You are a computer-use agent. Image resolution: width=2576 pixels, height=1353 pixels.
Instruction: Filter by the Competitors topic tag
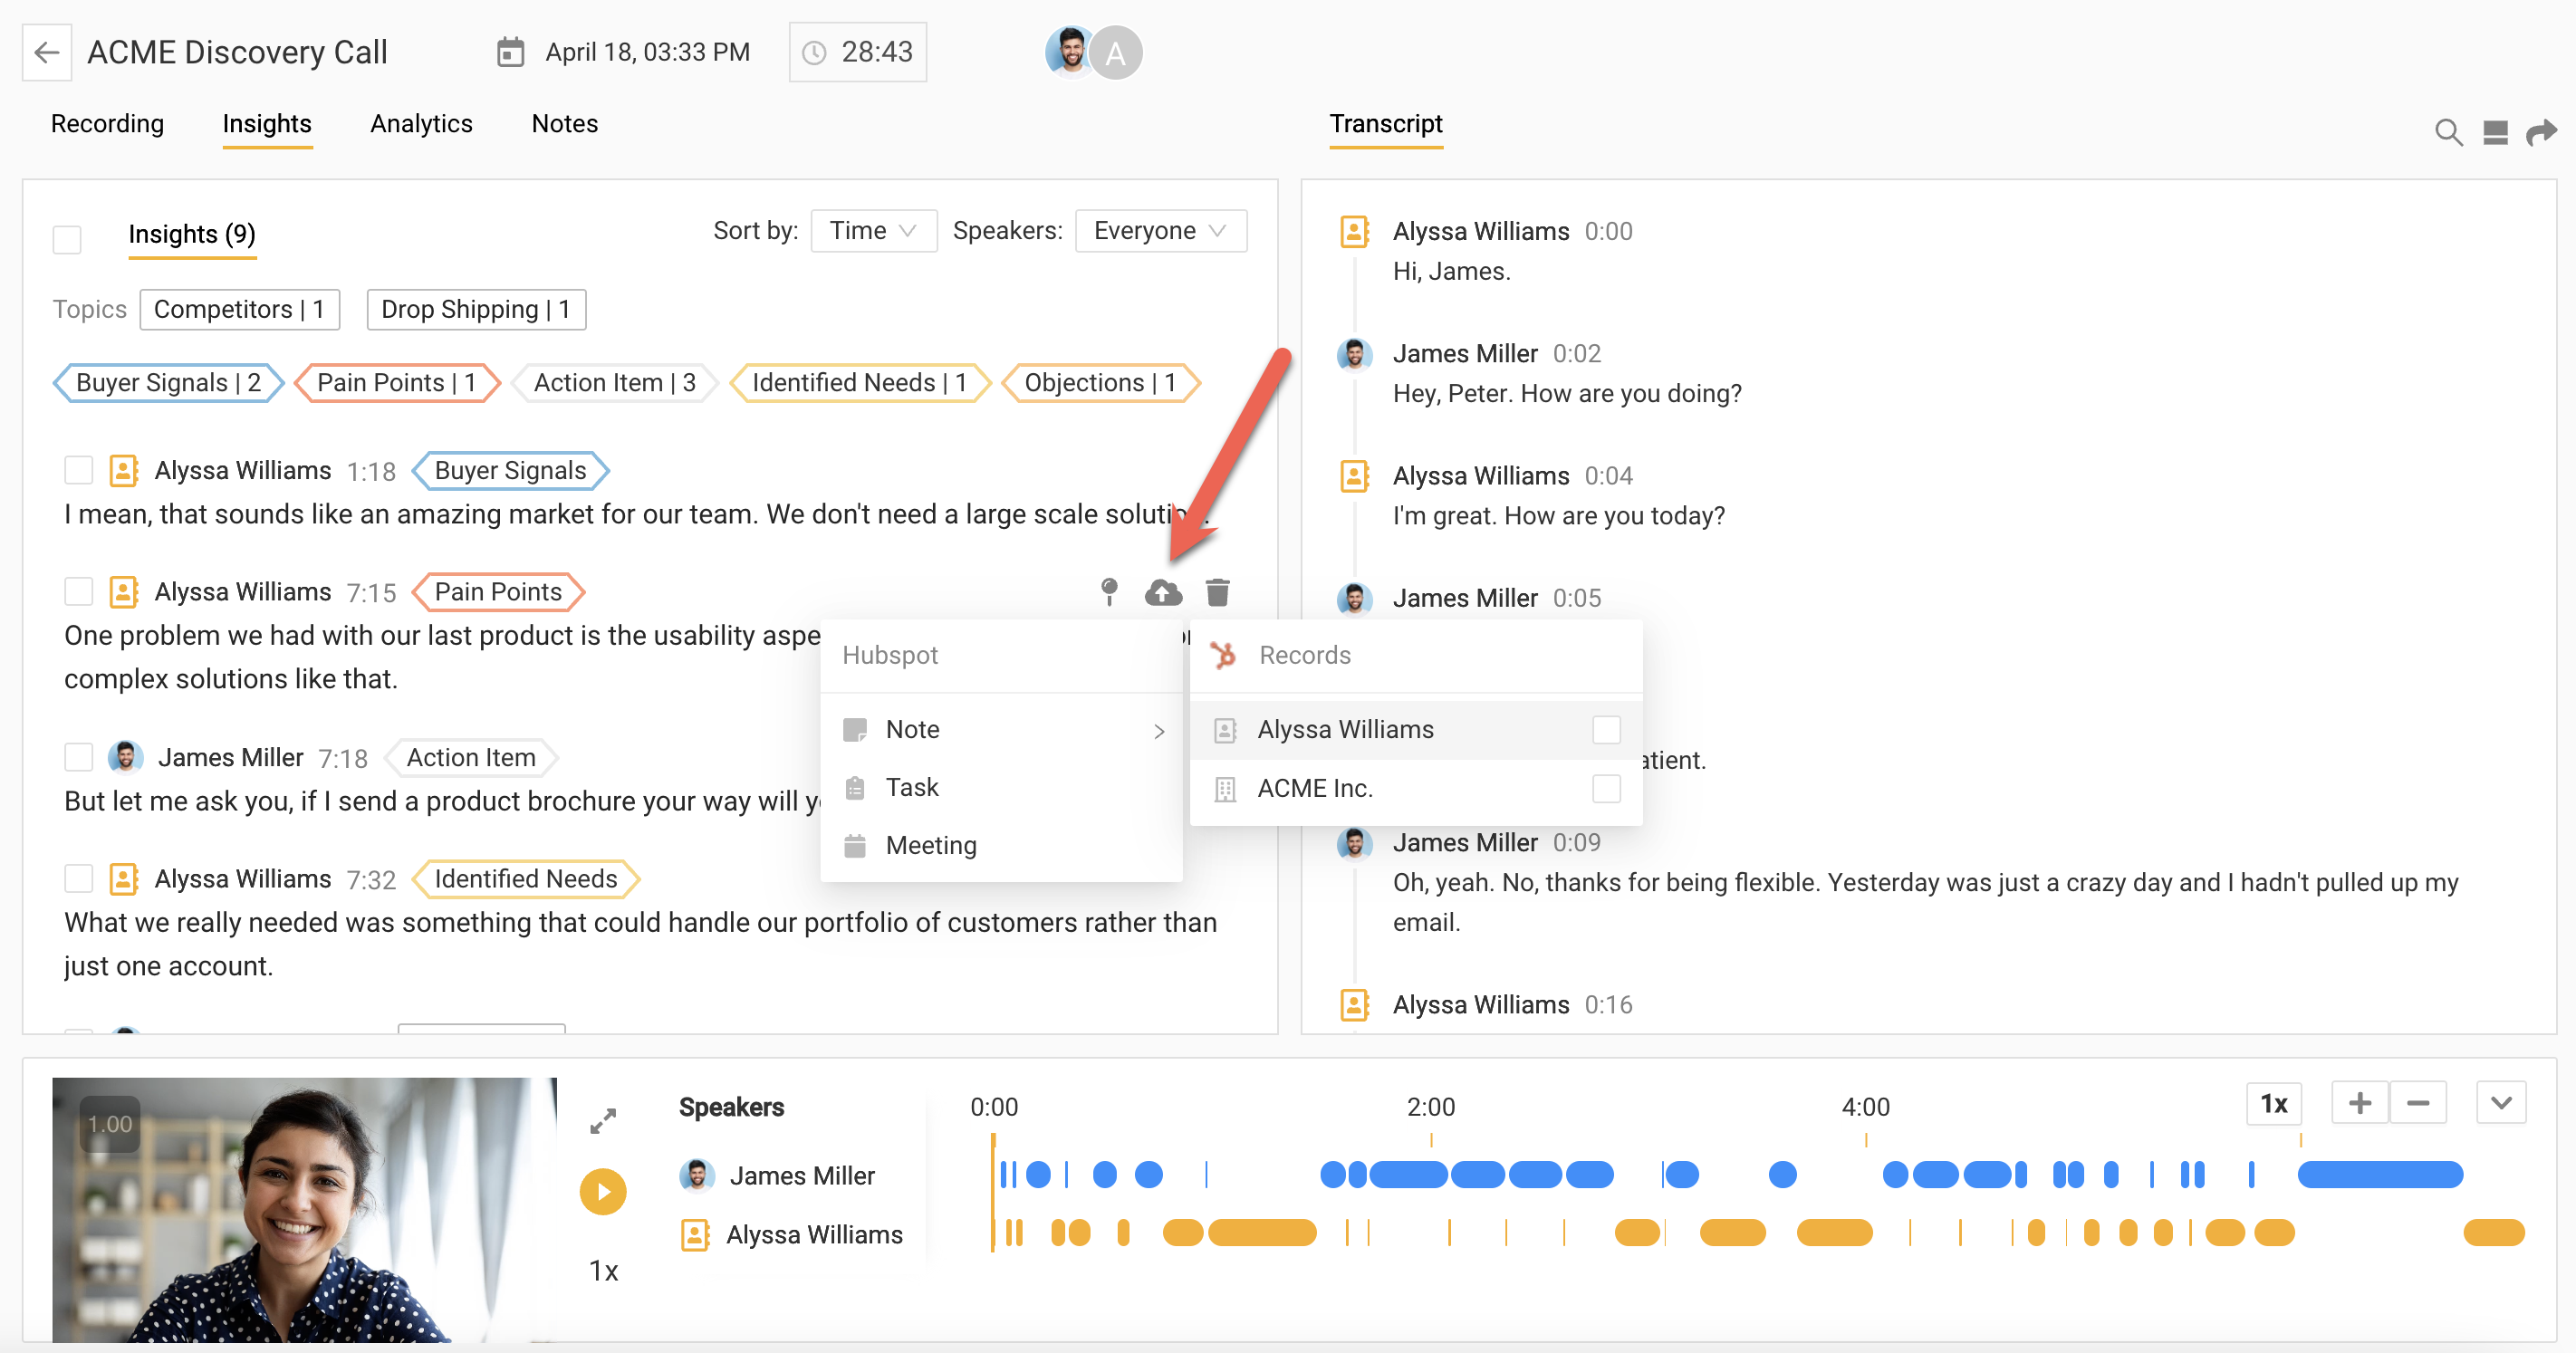(239, 310)
